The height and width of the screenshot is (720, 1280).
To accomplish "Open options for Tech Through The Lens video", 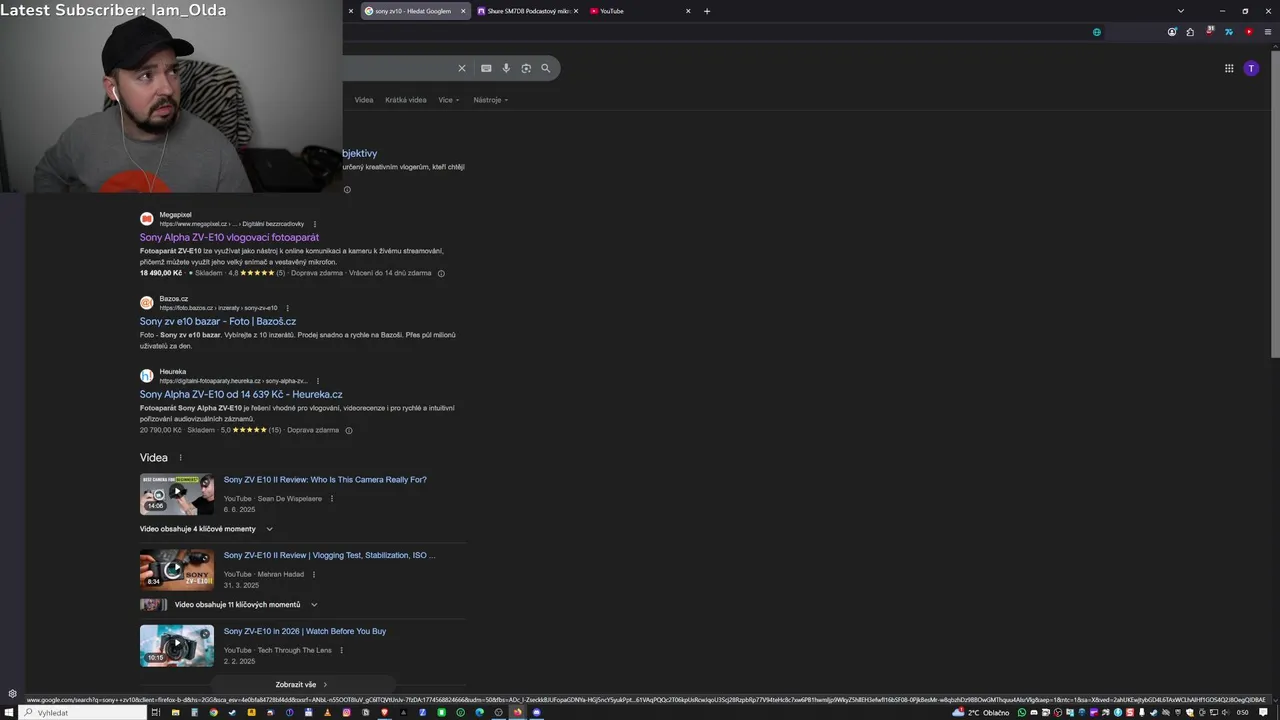I will (x=341, y=650).
